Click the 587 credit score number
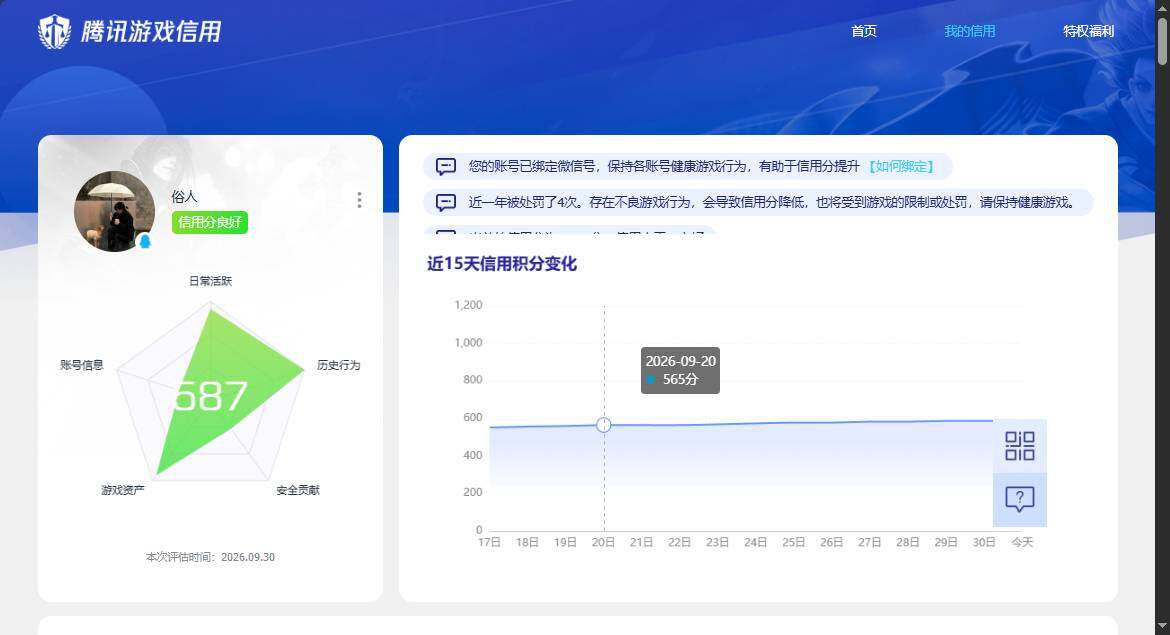This screenshot has height=635, width=1170. pyautogui.click(x=210, y=396)
